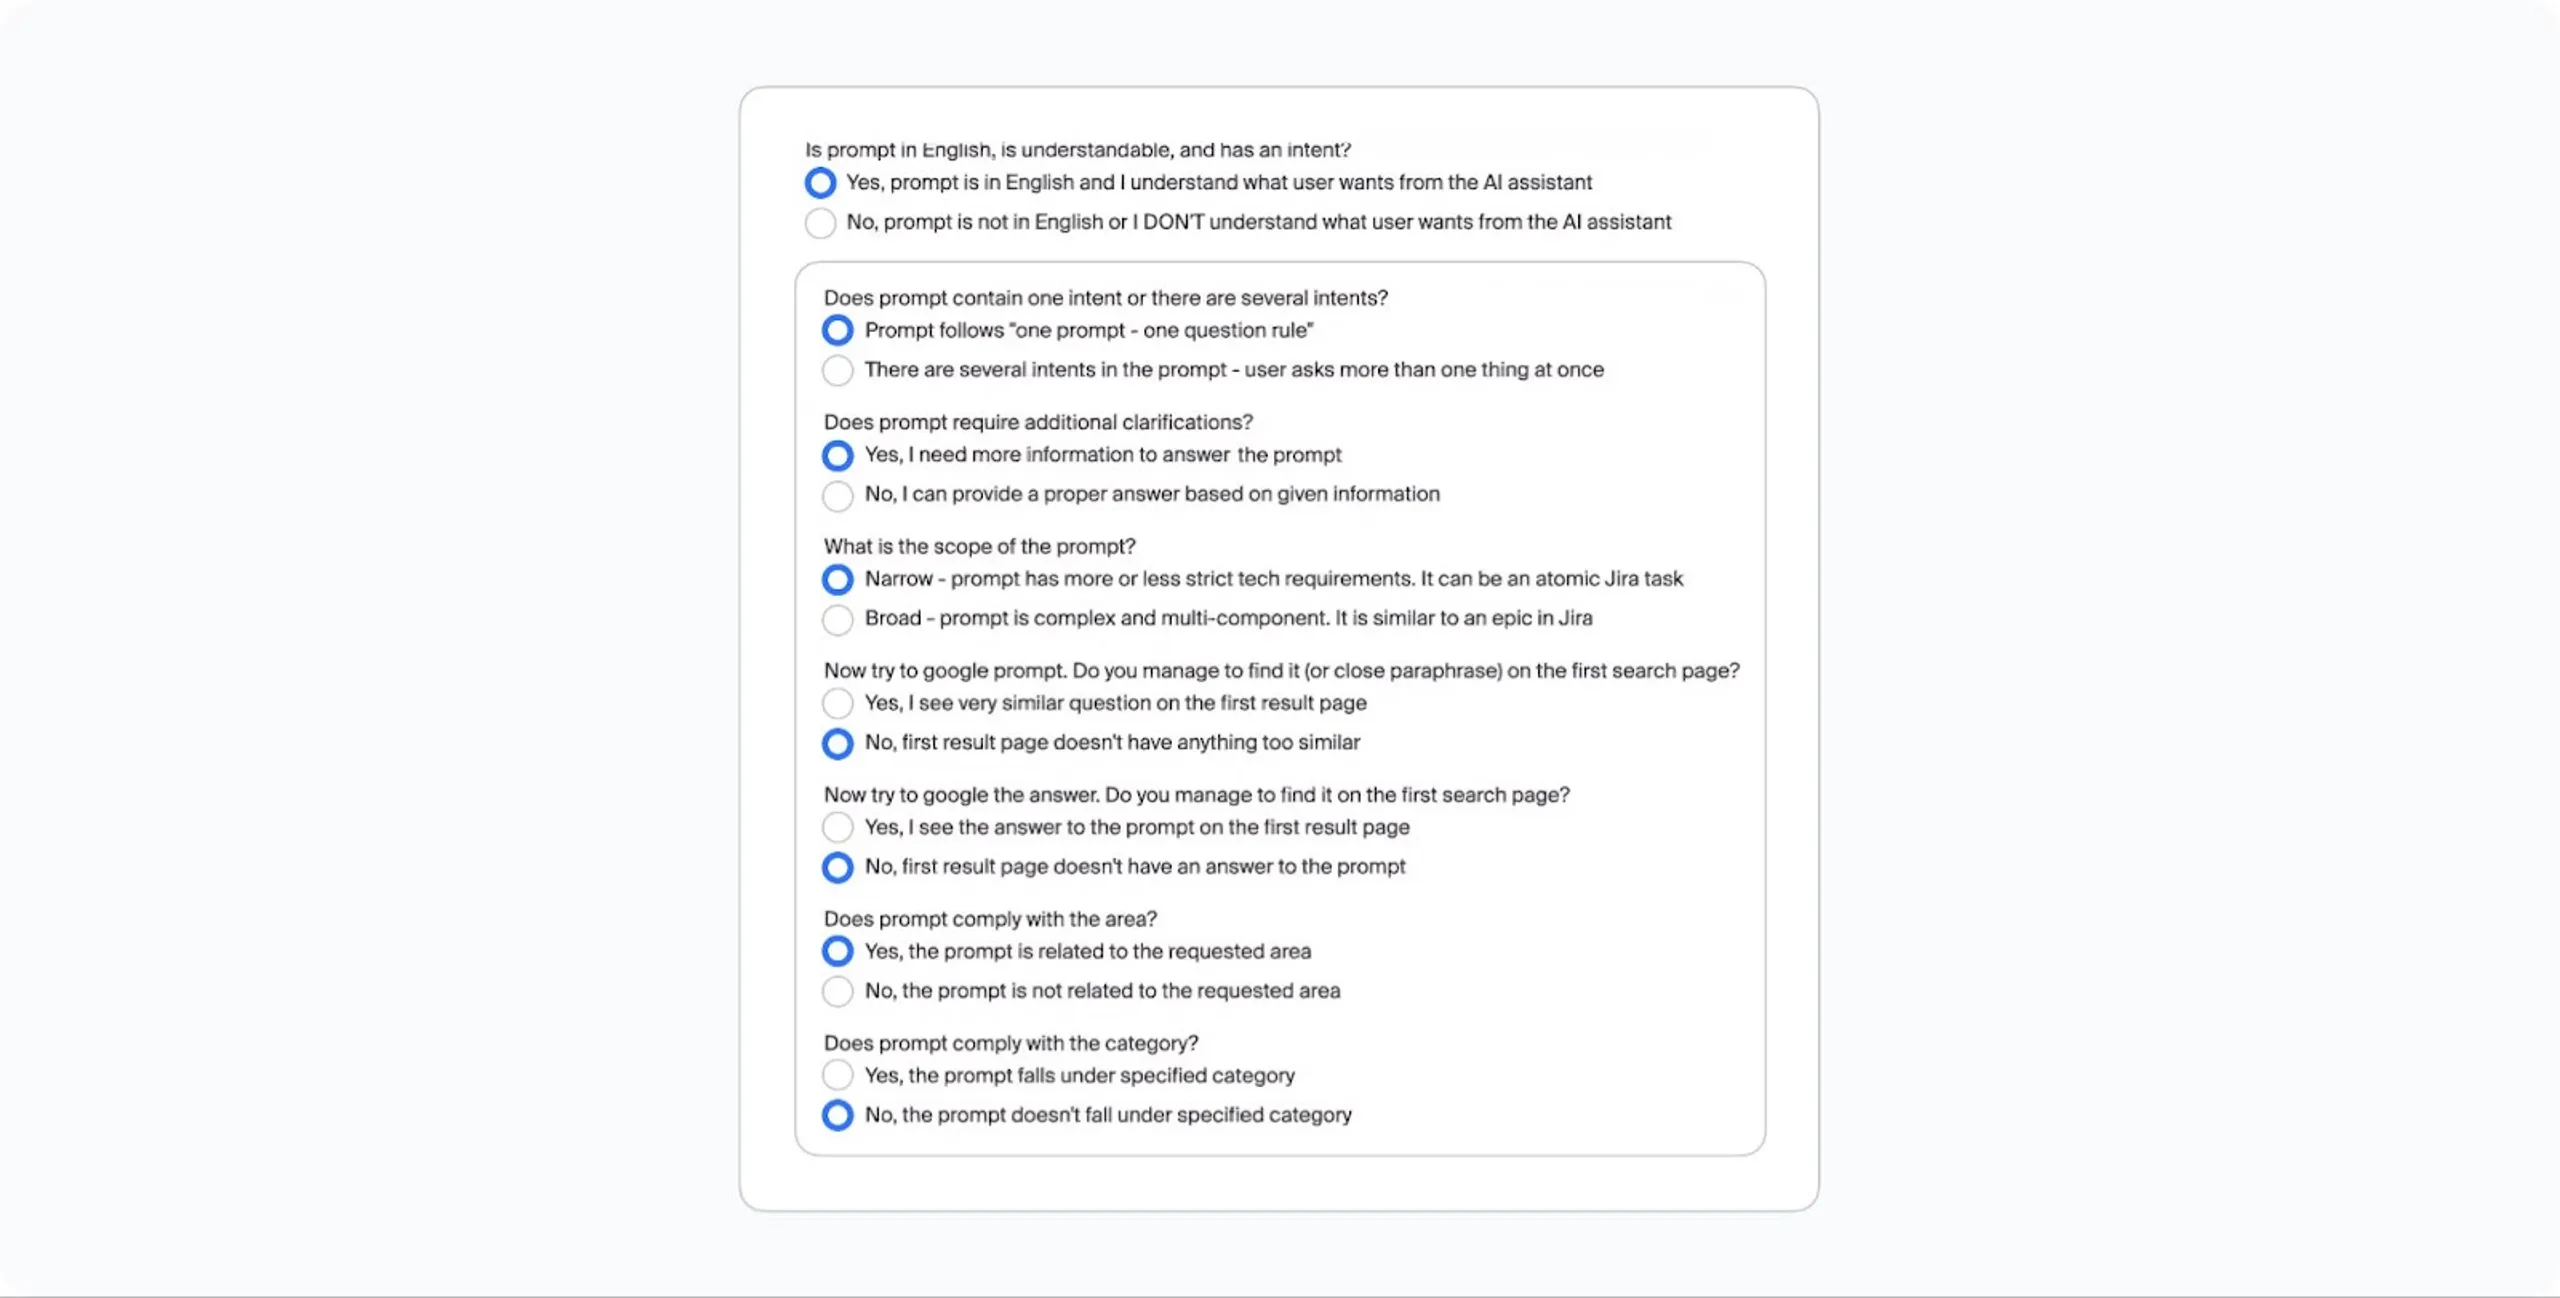Select 'No, first result page doesn't have answer'

pos(837,866)
